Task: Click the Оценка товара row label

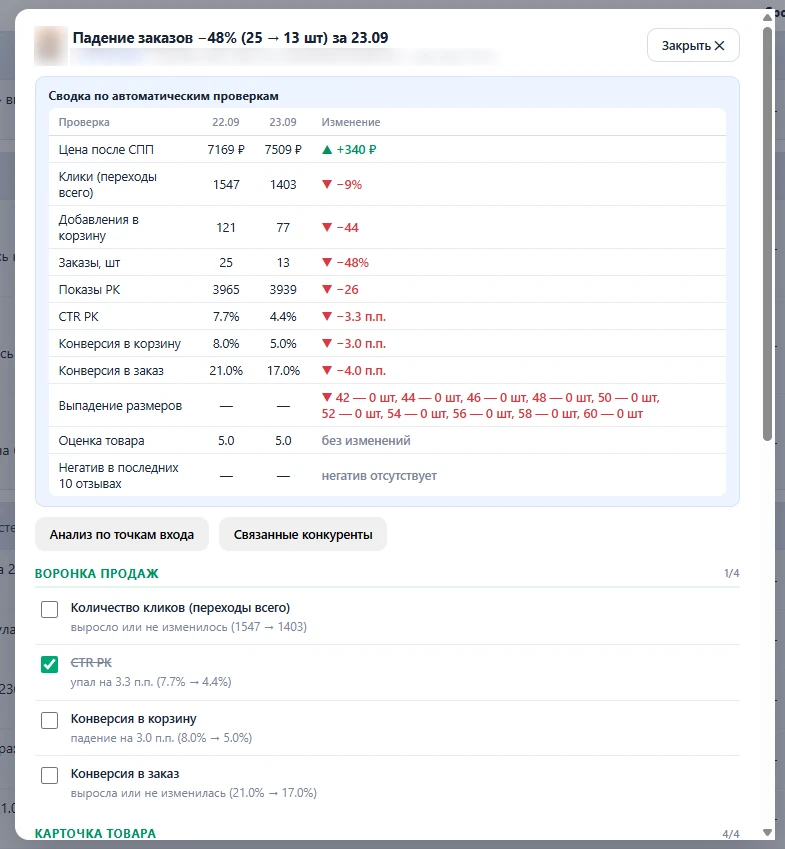Action: (x=102, y=441)
